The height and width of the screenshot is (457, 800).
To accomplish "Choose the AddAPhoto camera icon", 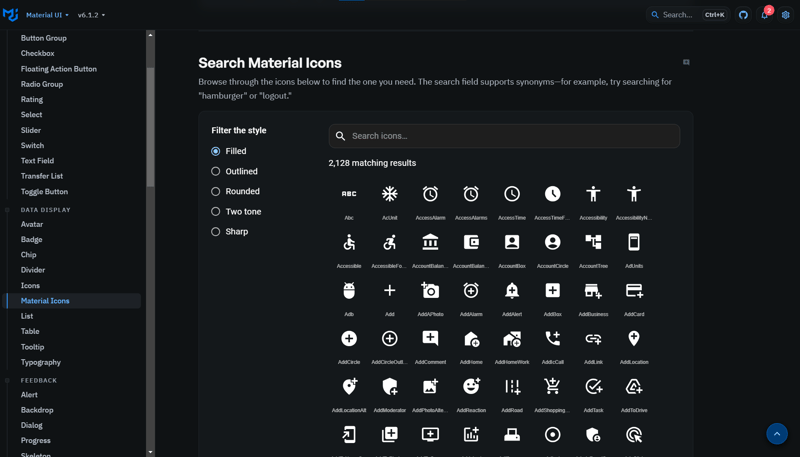I will tap(430, 290).
